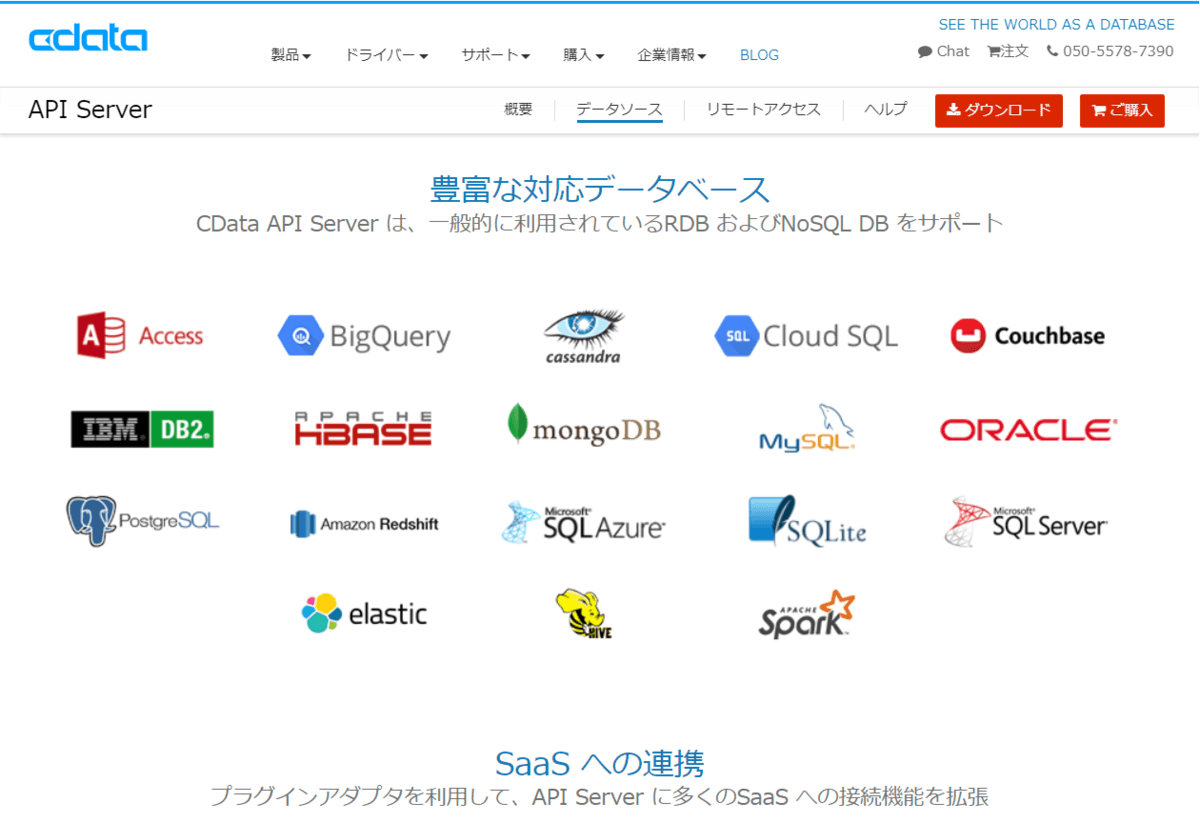Click the mongoDB logo
The image size is (1200, 823).
[x=584, y=426]
